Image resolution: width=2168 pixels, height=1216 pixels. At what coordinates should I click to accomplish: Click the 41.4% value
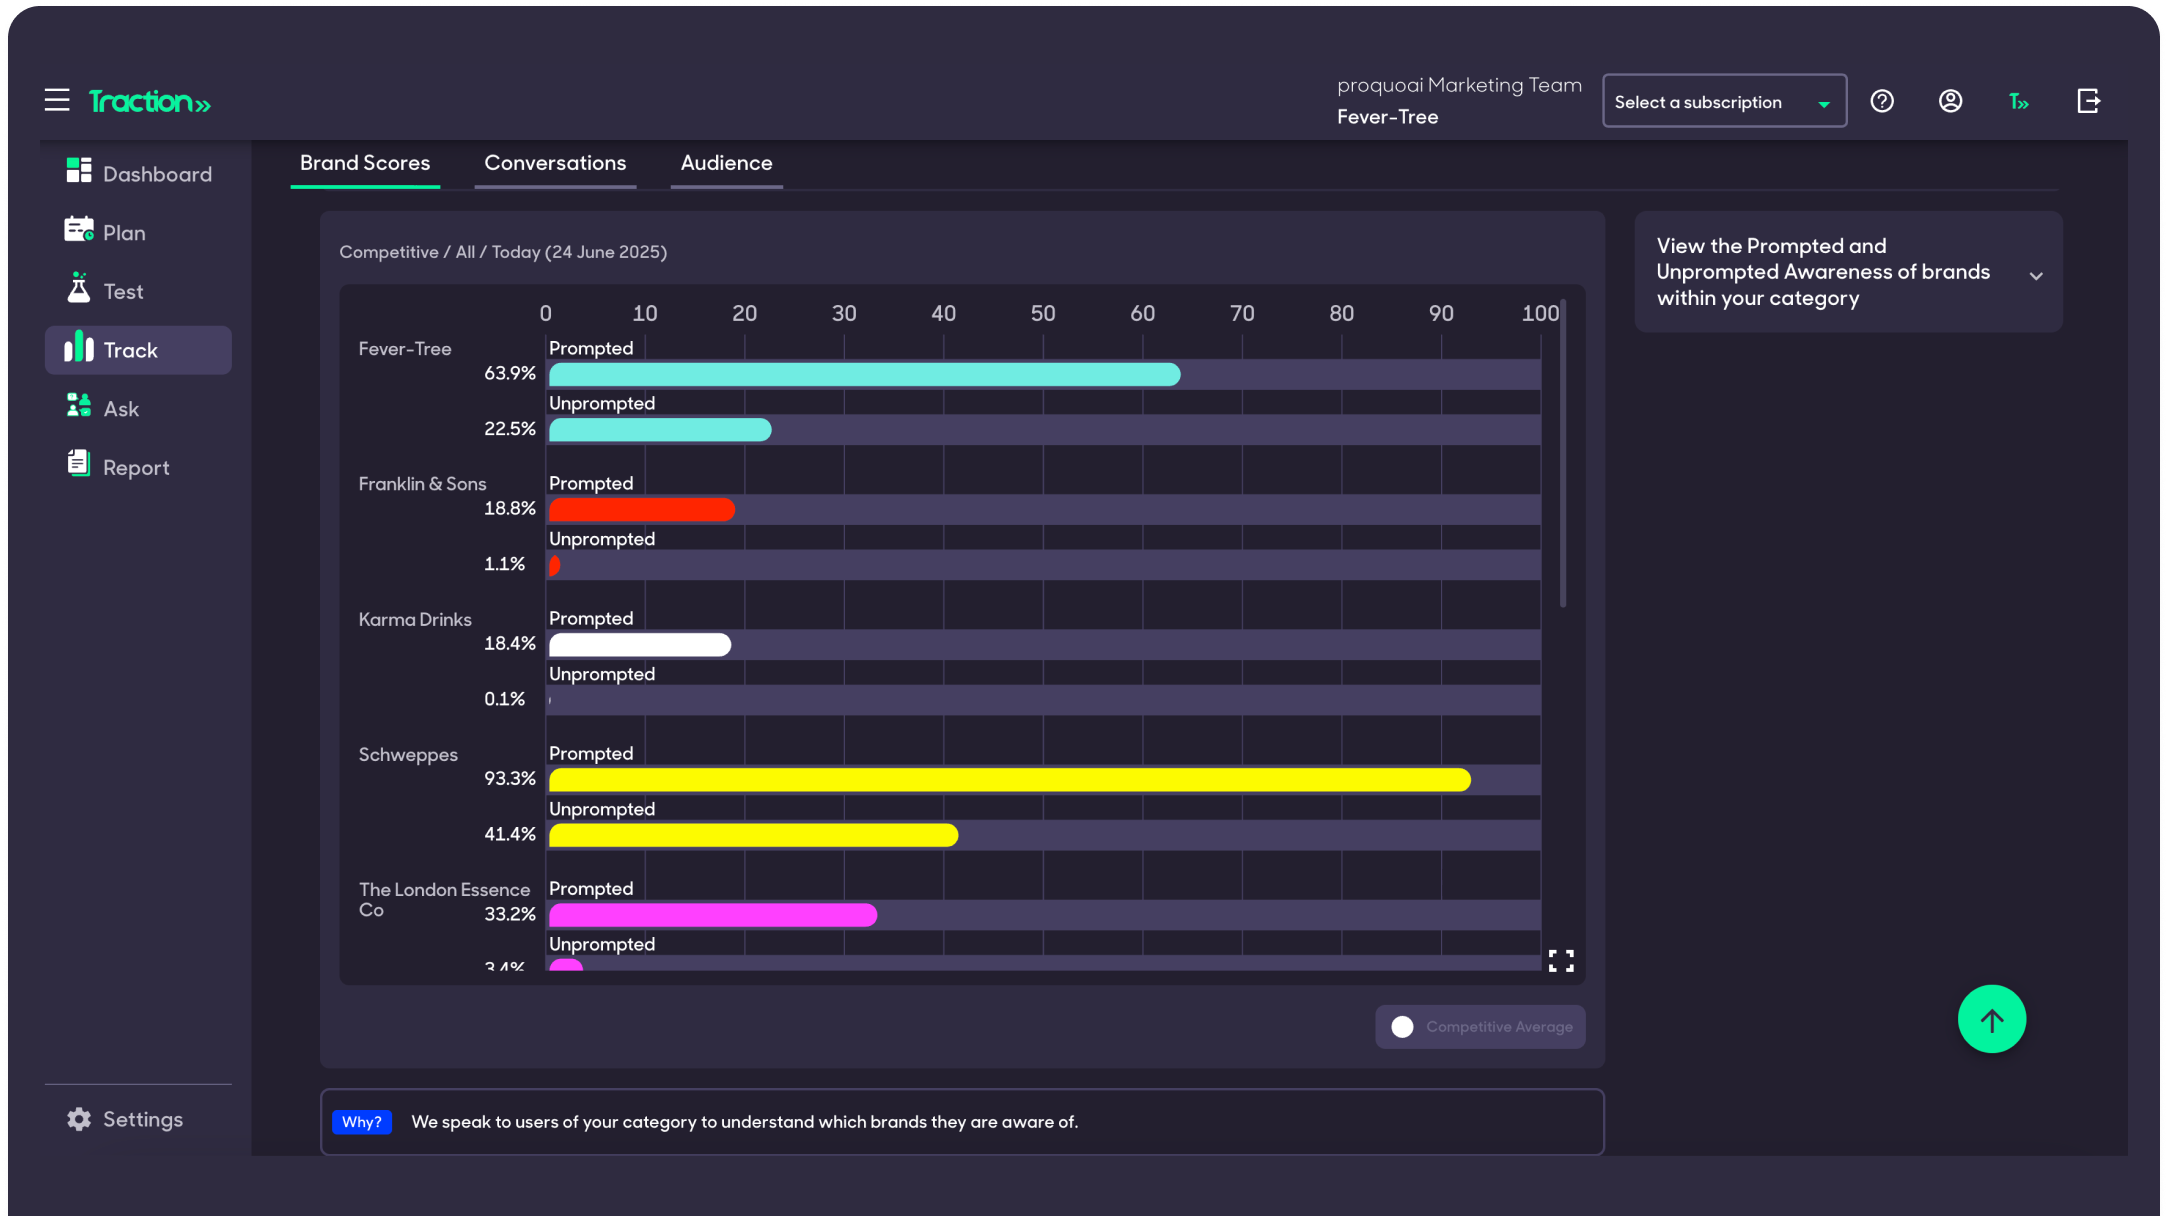(x=510, y=834)
